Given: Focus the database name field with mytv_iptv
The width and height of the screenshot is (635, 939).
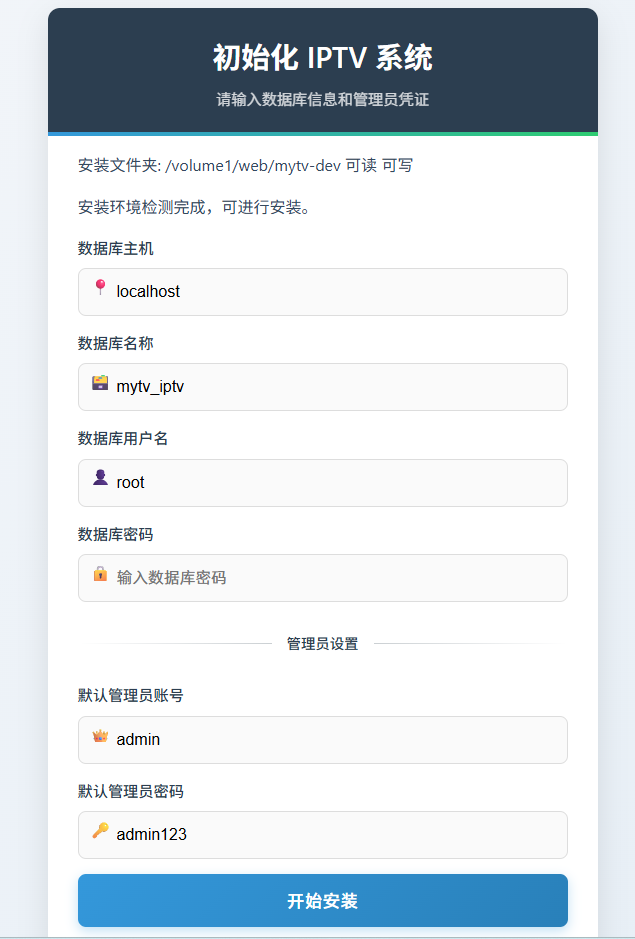Looking at the screenshot, I should pos(323,387).
